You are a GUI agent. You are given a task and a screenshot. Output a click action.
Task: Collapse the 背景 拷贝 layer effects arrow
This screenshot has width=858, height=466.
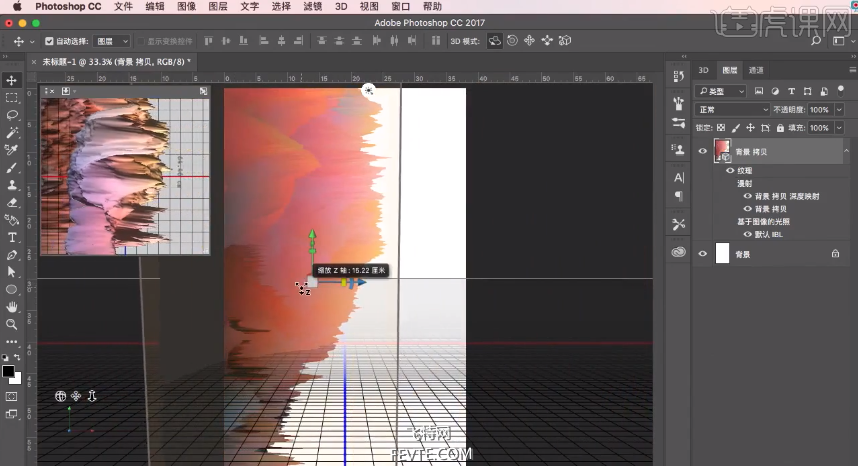click(846, 151)
